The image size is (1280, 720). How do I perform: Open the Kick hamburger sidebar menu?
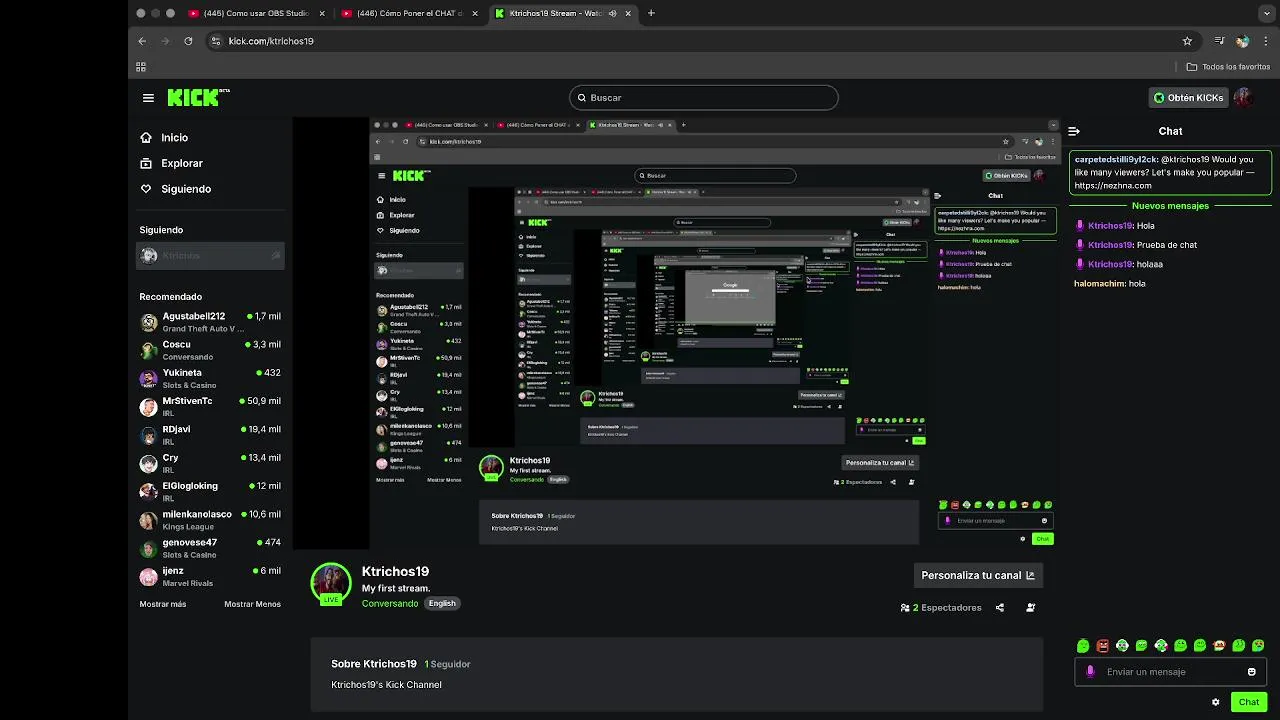148,98
